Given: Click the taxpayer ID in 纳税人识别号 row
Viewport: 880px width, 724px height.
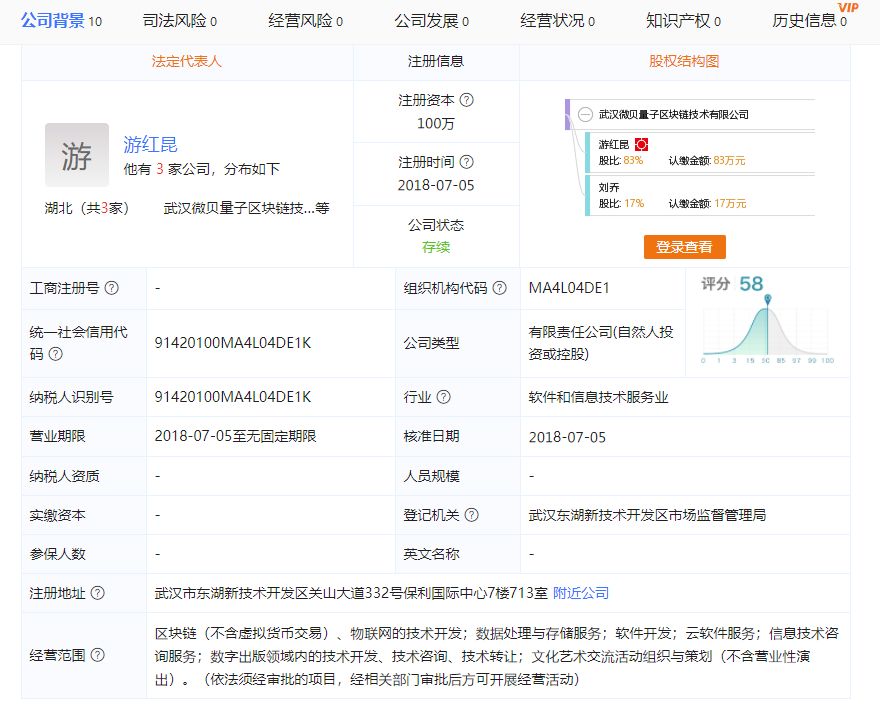Looking at the screenshot, I should 232,397.
